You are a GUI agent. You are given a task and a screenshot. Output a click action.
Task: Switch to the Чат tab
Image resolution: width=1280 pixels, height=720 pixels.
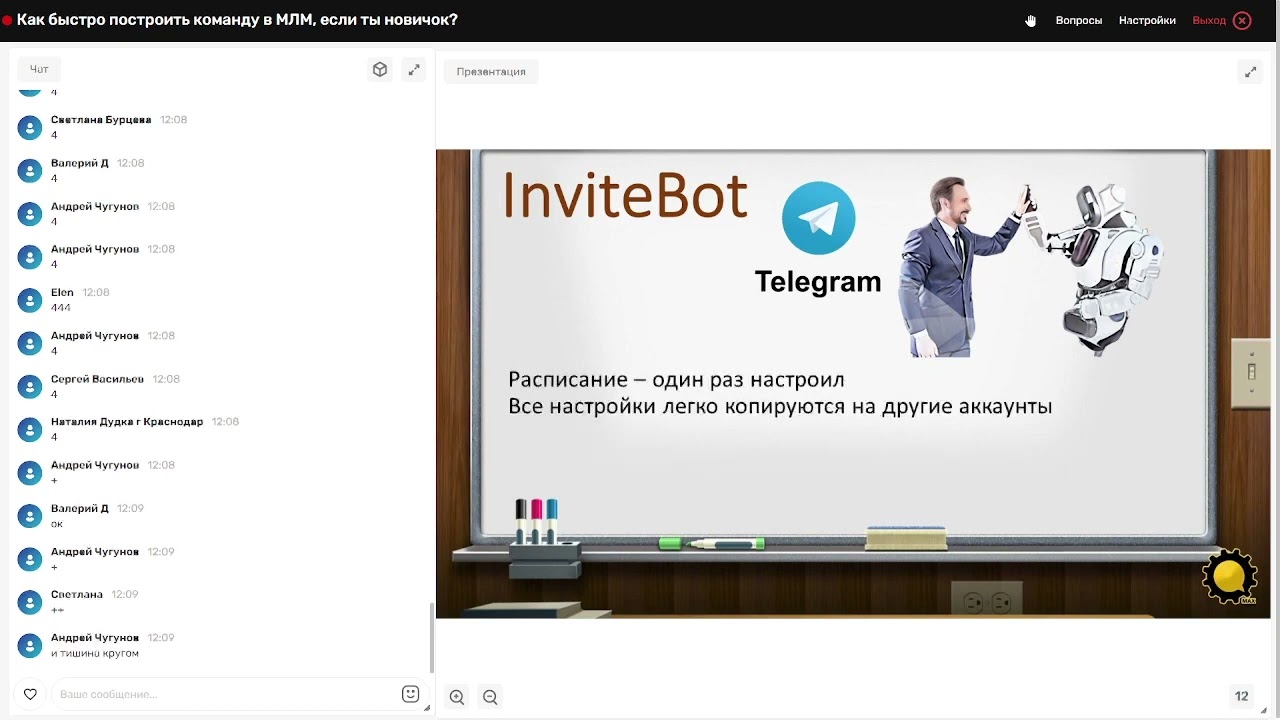39,70
